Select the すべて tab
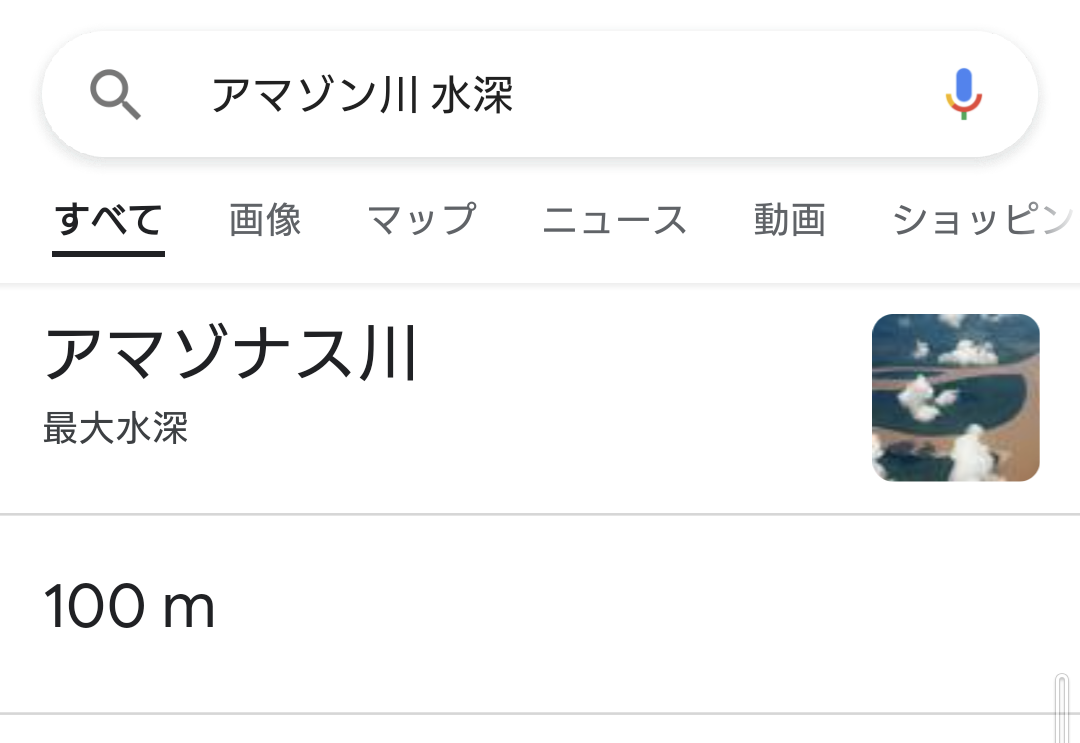The height and width of the screenshot is (743, 1080). [108, 219]
